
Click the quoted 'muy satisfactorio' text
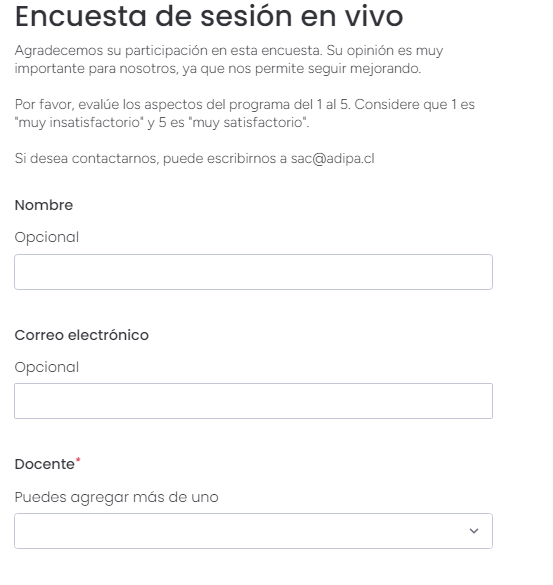pos(247,122)
